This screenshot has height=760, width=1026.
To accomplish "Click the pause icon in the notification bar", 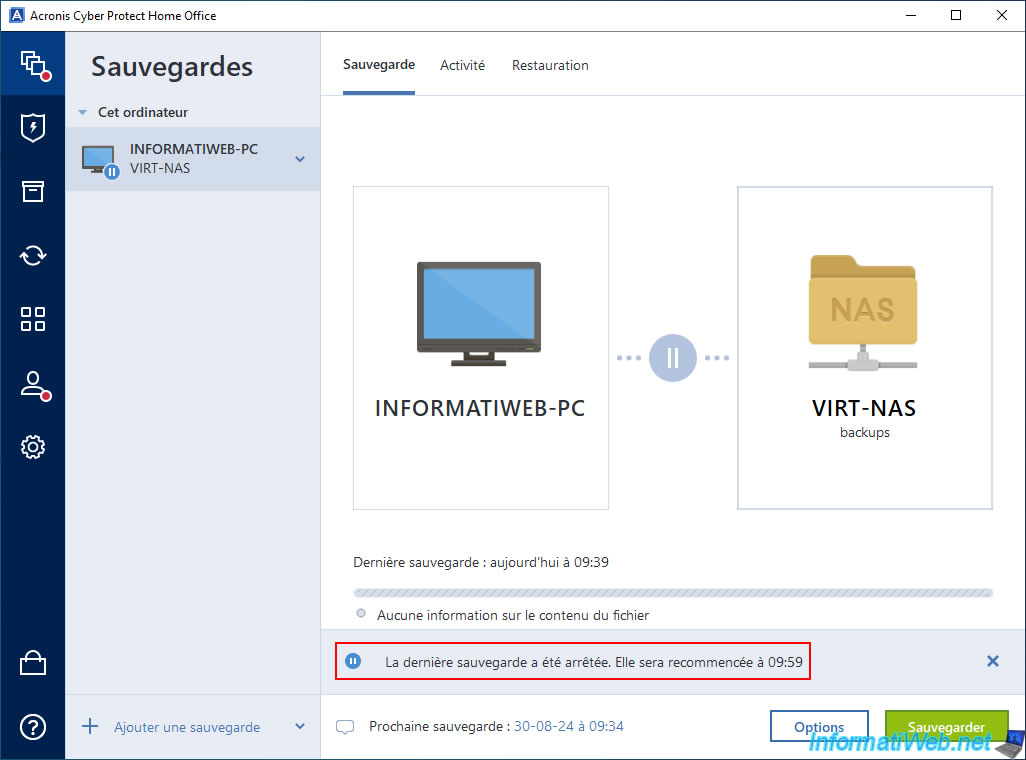I will pos(353,661).
